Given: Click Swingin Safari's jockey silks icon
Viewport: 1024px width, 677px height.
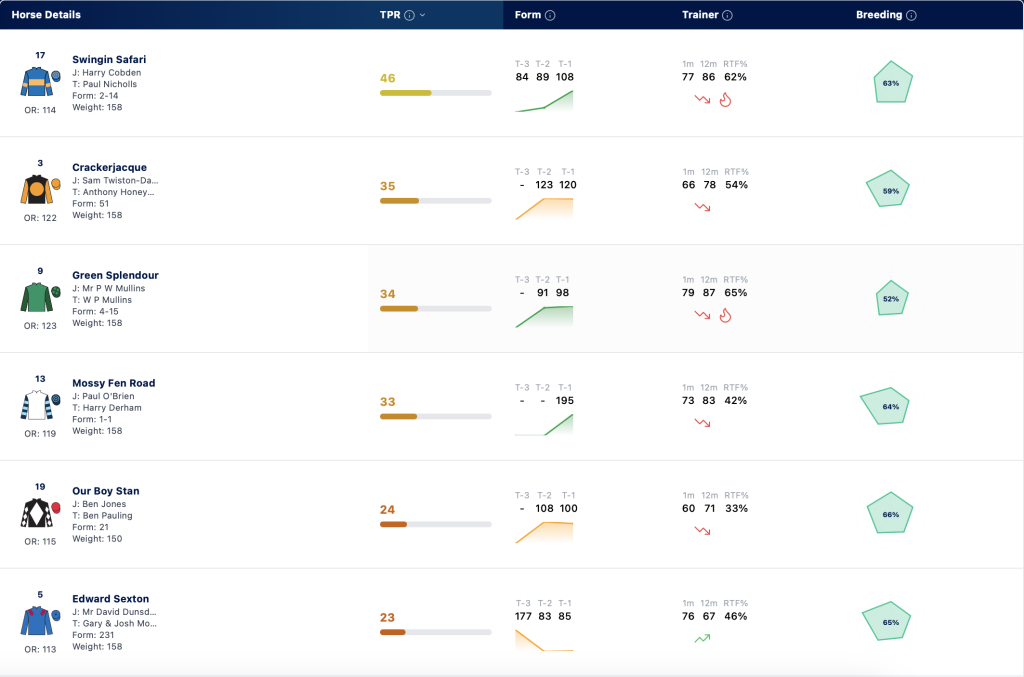Looking at the screenshot, I should pyautogui.click(x=40, y=82).
